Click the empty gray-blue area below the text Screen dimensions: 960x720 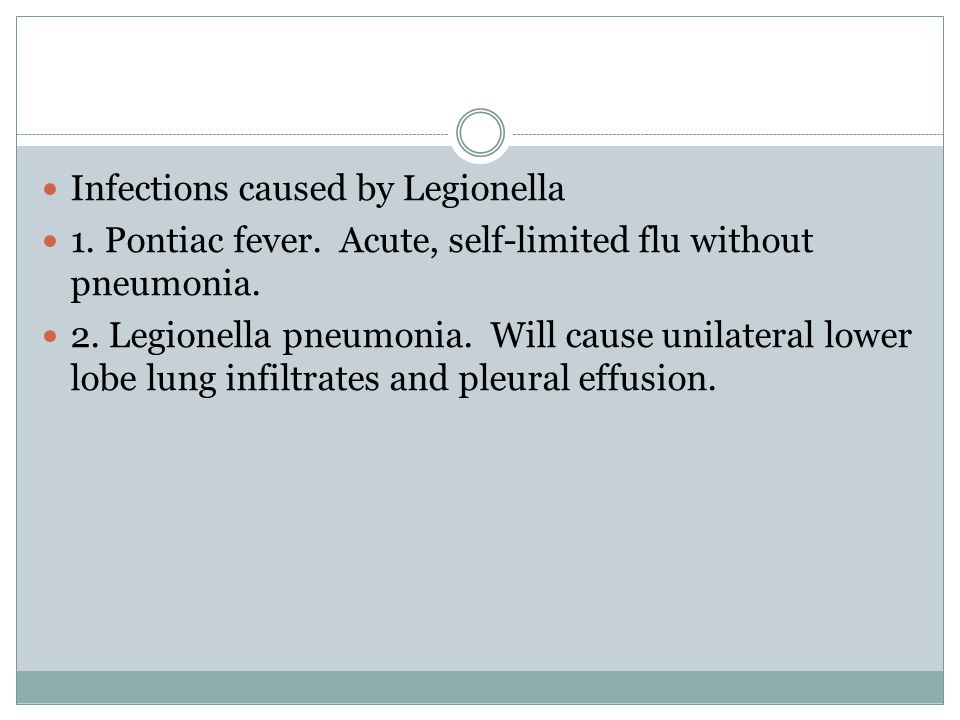point(480,533)
